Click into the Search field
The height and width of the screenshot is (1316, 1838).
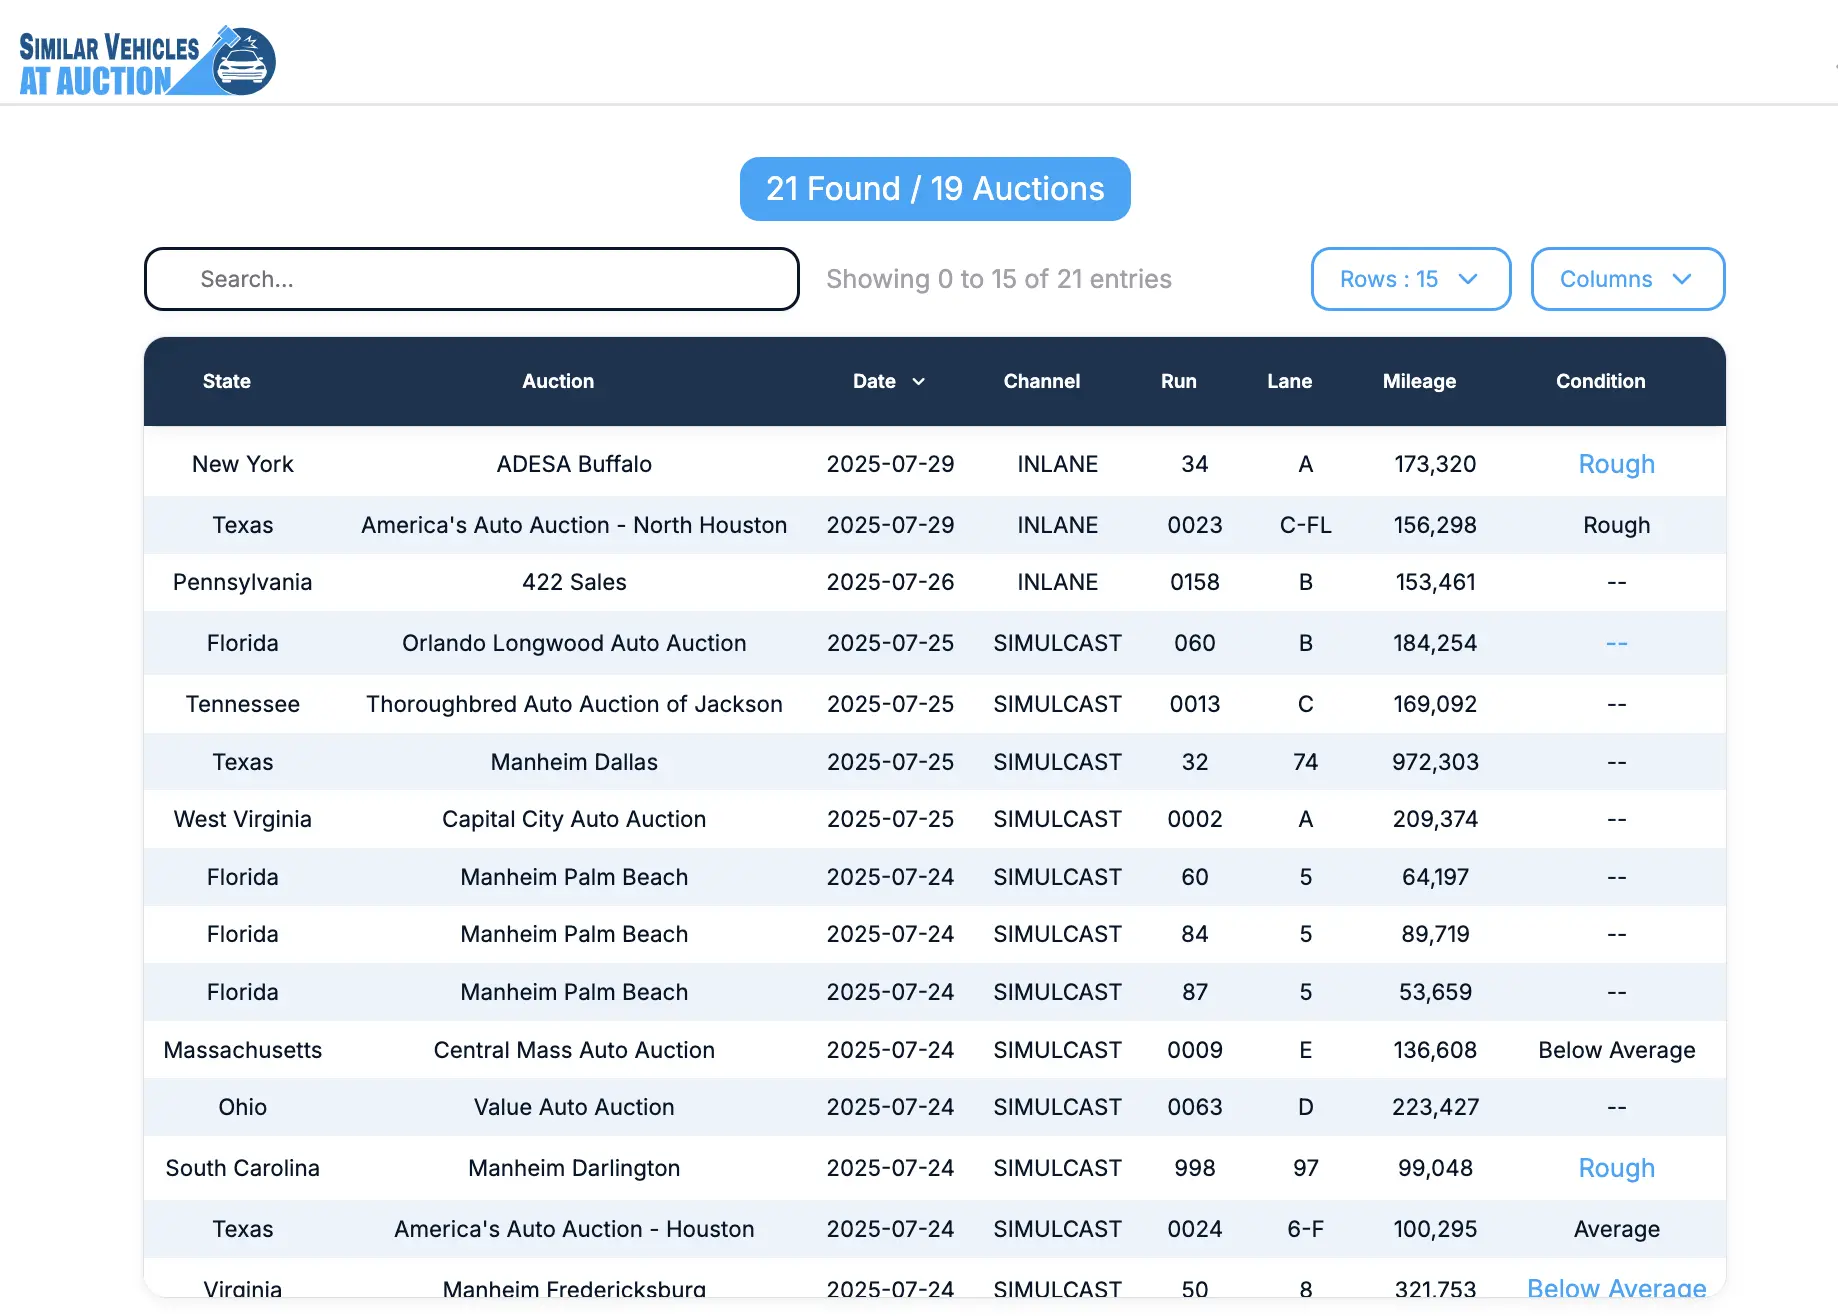point(471,279)
